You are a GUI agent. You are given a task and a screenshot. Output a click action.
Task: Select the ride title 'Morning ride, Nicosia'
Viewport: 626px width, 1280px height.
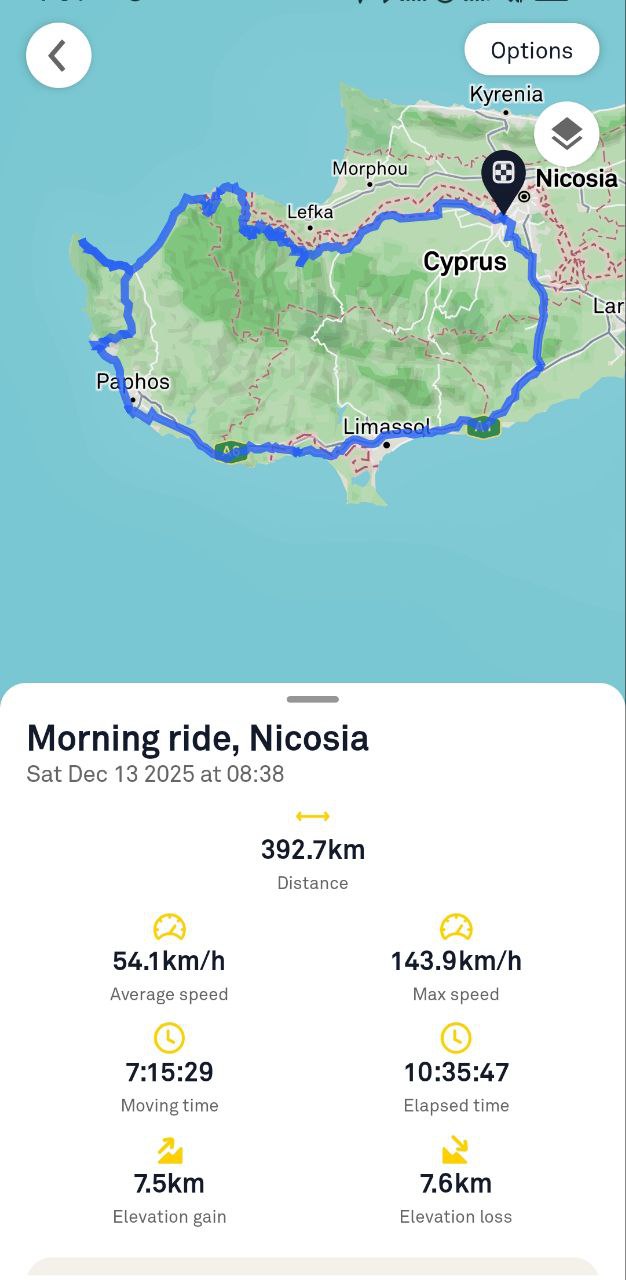coord(197,738)
